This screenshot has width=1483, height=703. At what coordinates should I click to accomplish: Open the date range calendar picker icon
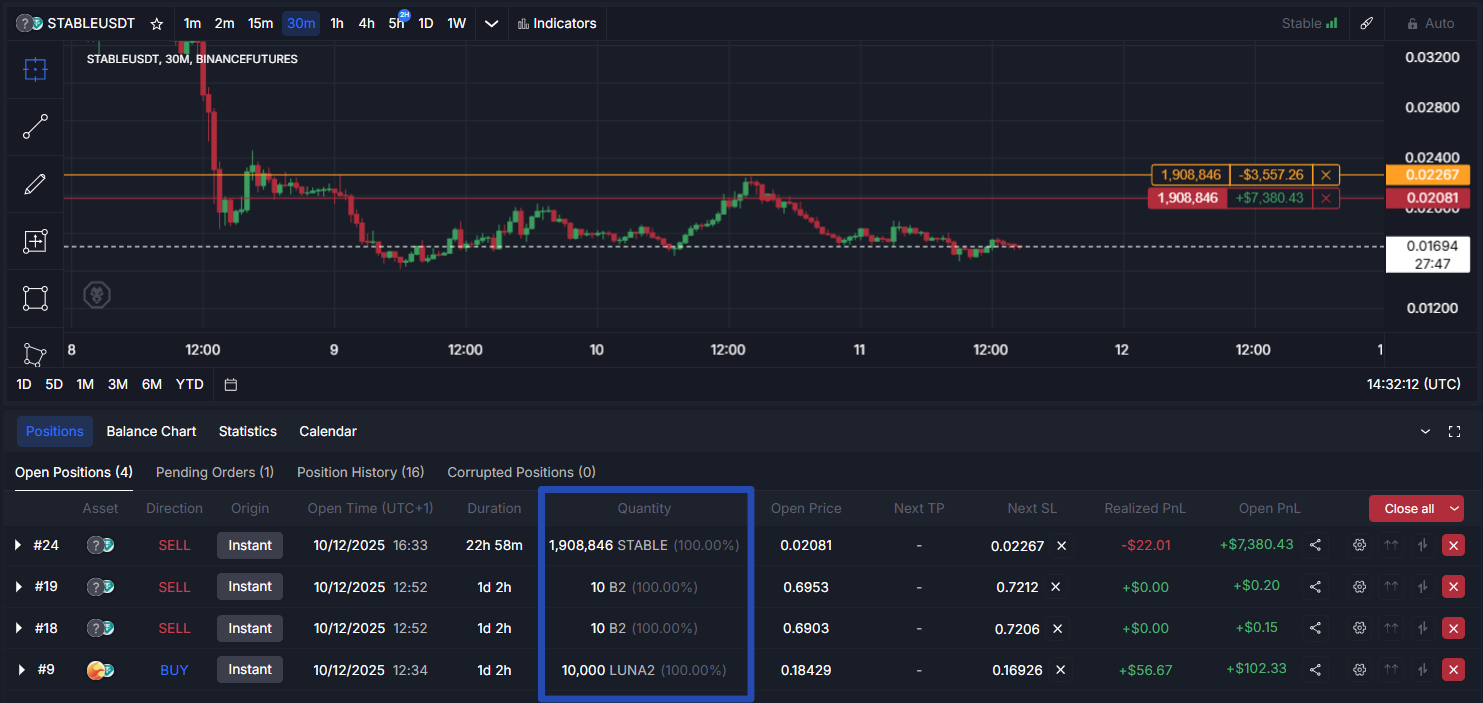(x=231, y=384)
